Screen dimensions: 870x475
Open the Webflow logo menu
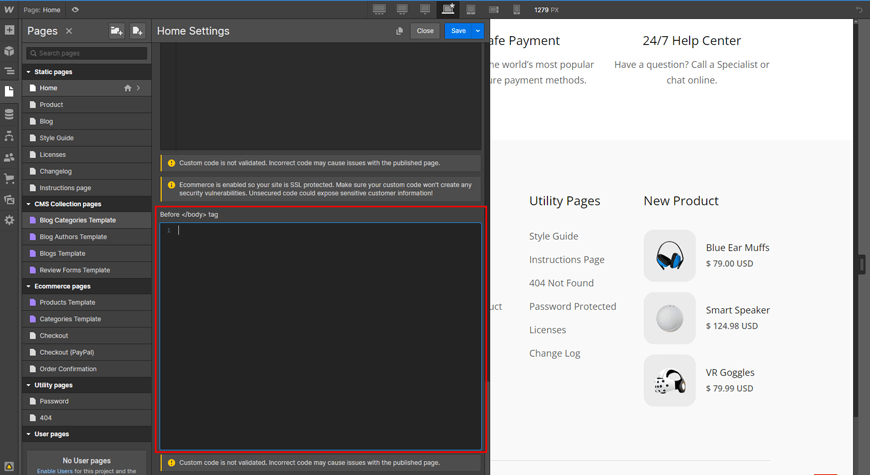point(9,9)
